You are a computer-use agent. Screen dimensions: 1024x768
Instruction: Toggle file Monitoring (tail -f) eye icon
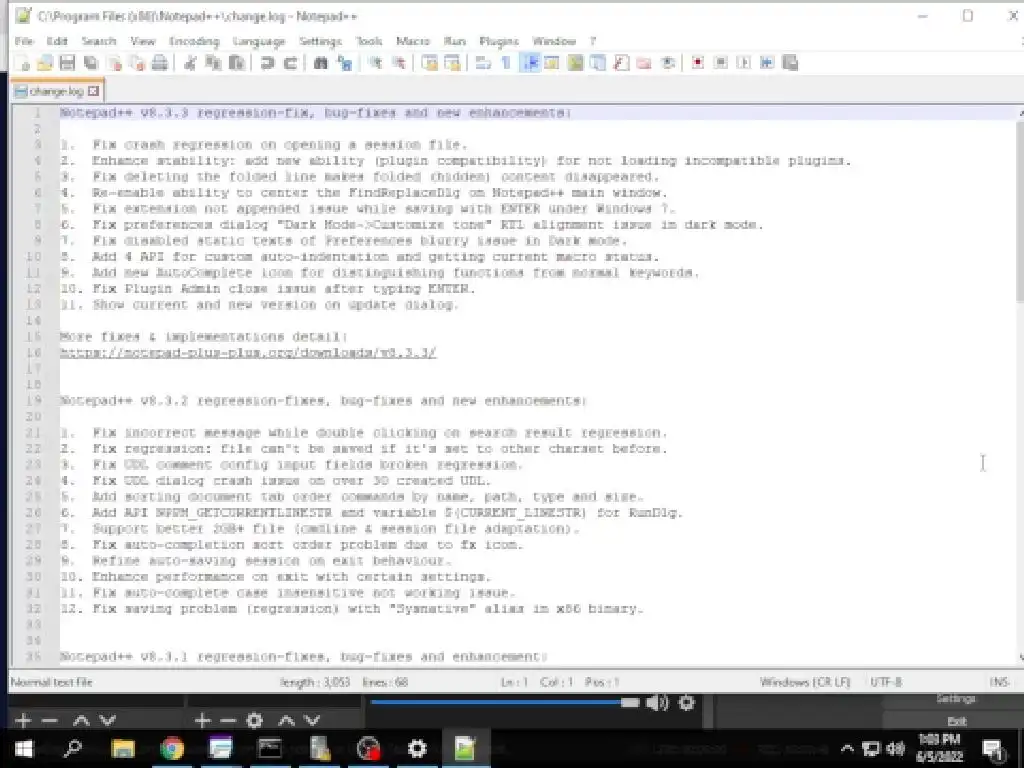pyautogui.click(x=667, y=63)
